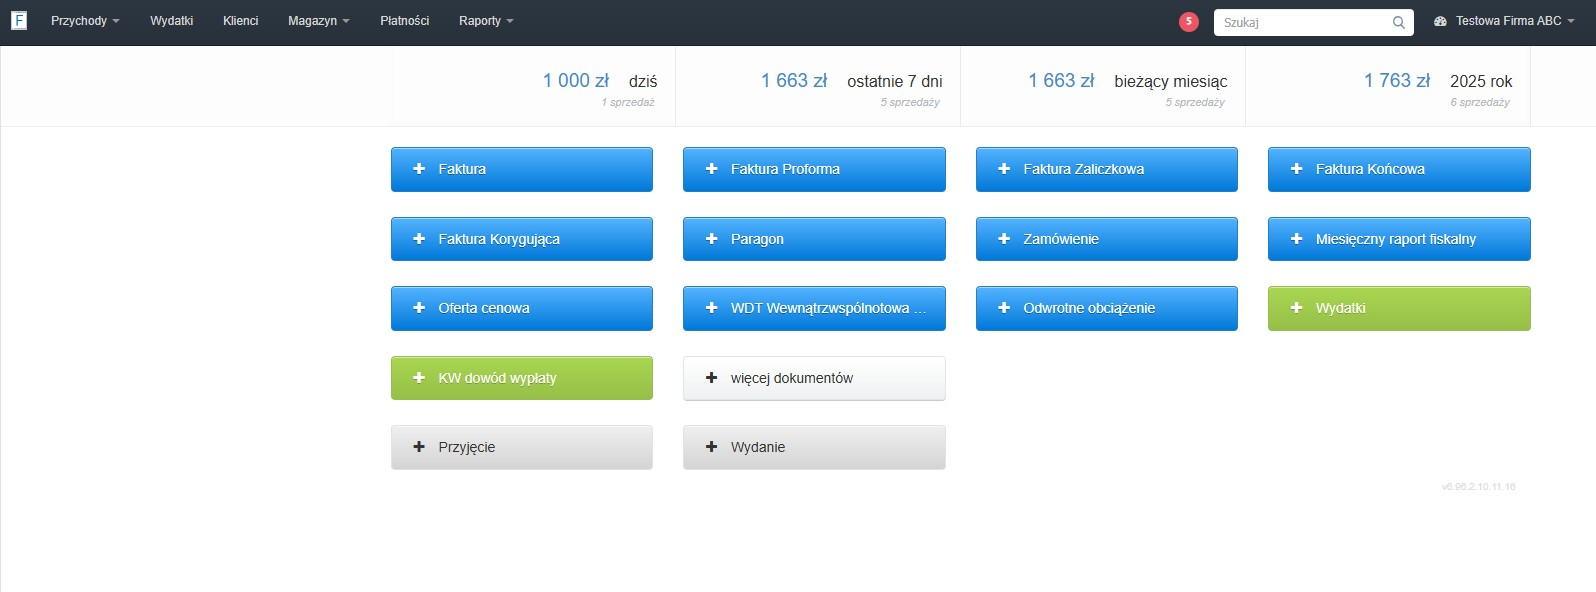Expand the Przychody dropdown menu
Image resolution: width=1596 pixels, height=592 pixels.
[x=85, y=21]
